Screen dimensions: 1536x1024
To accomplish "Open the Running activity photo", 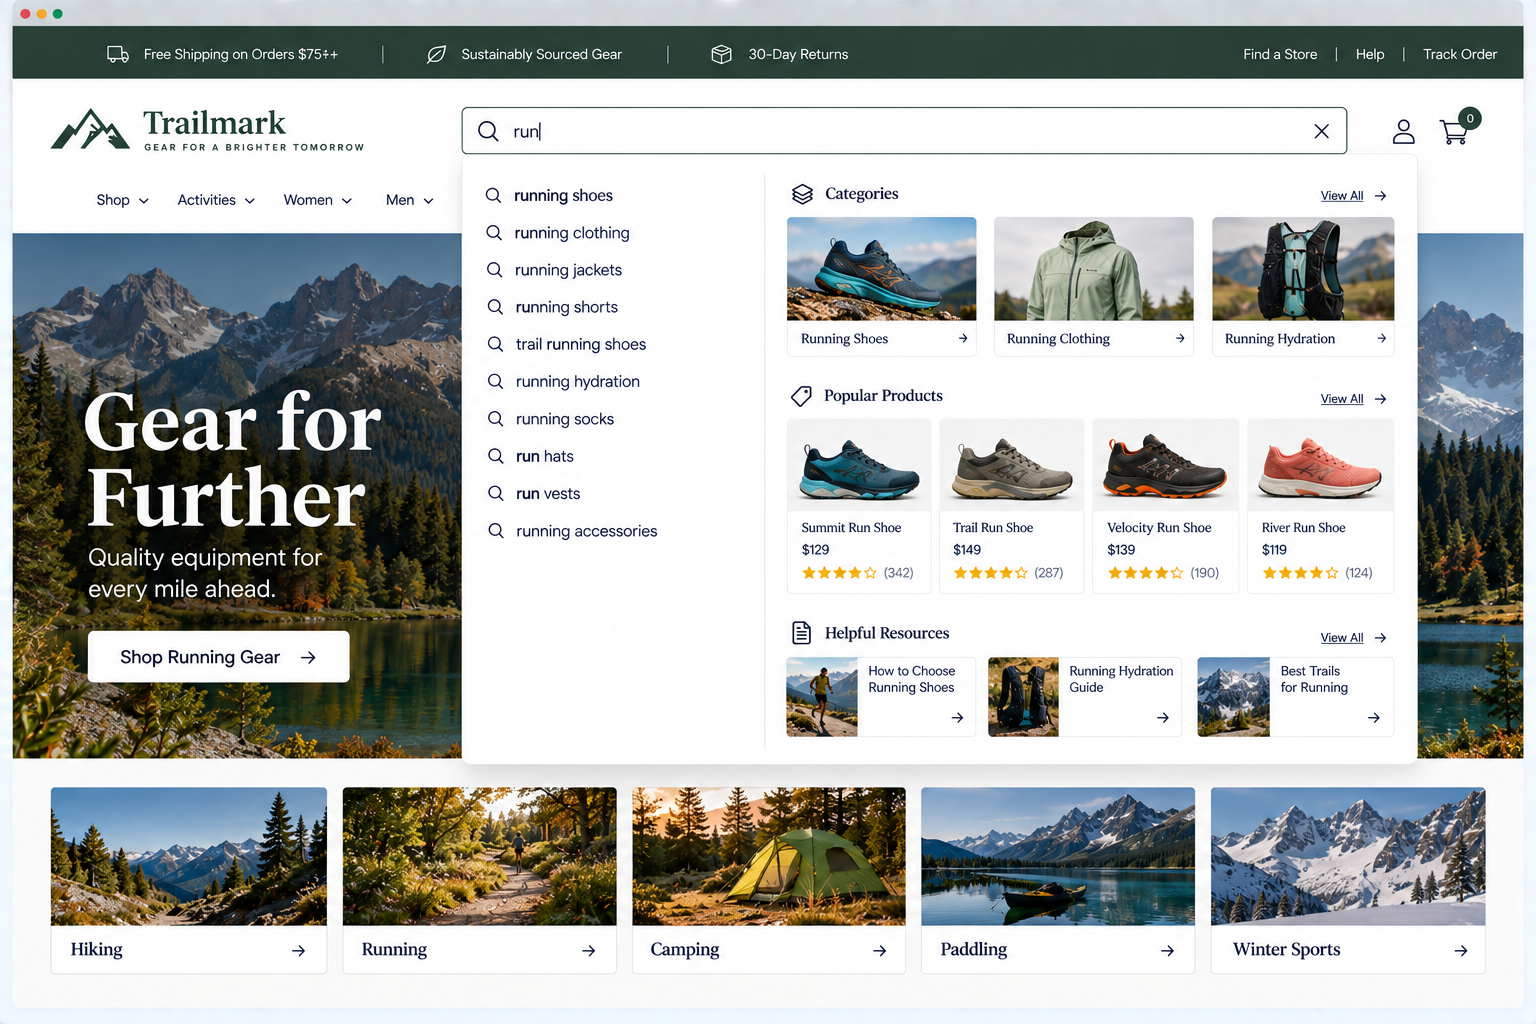I will tap(480, 856).
